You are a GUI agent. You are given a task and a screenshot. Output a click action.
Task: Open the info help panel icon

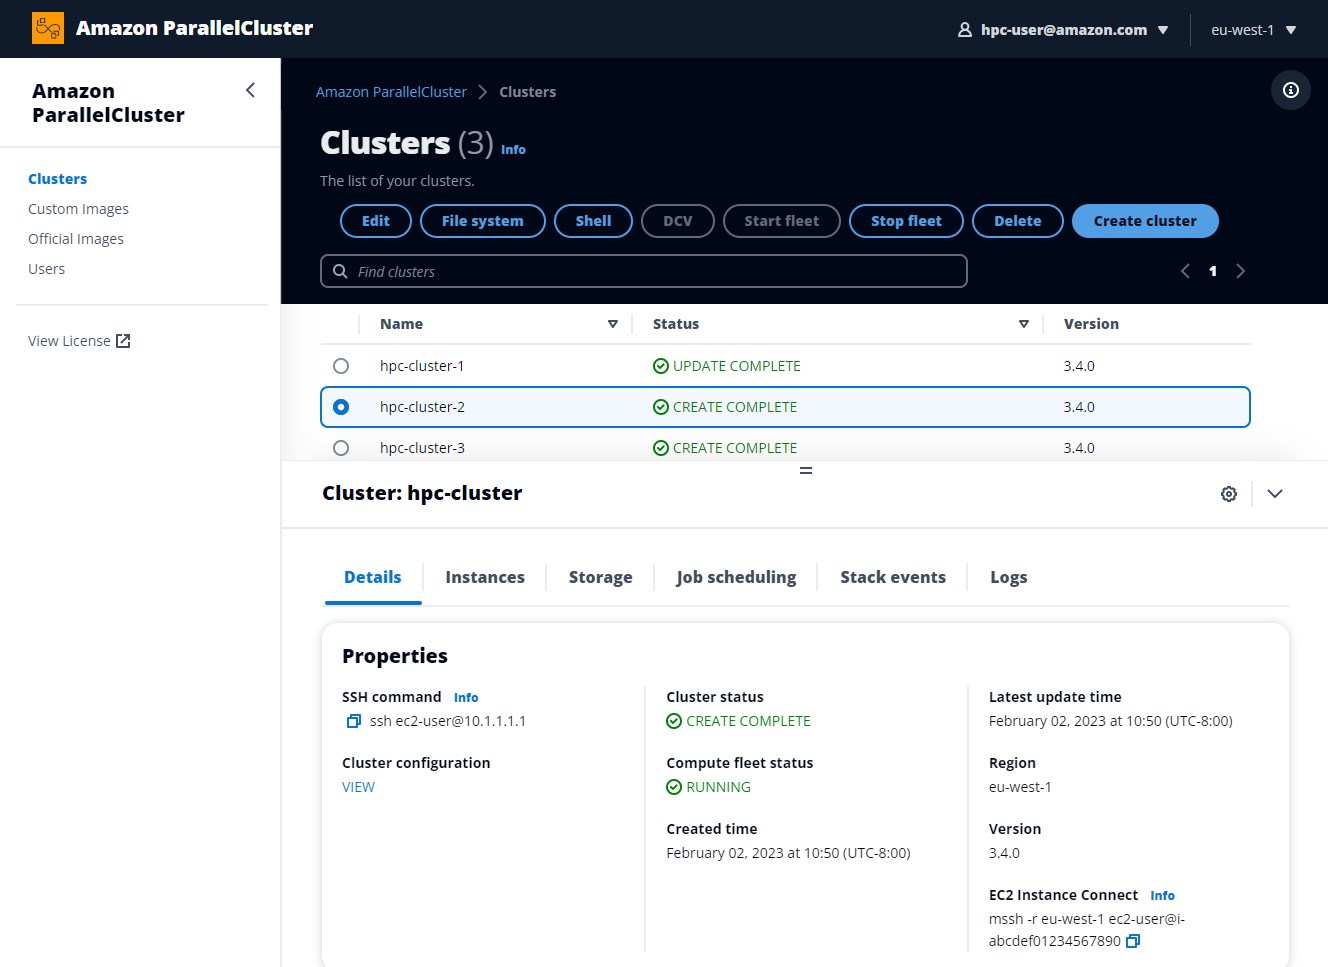pos(1290,90)
